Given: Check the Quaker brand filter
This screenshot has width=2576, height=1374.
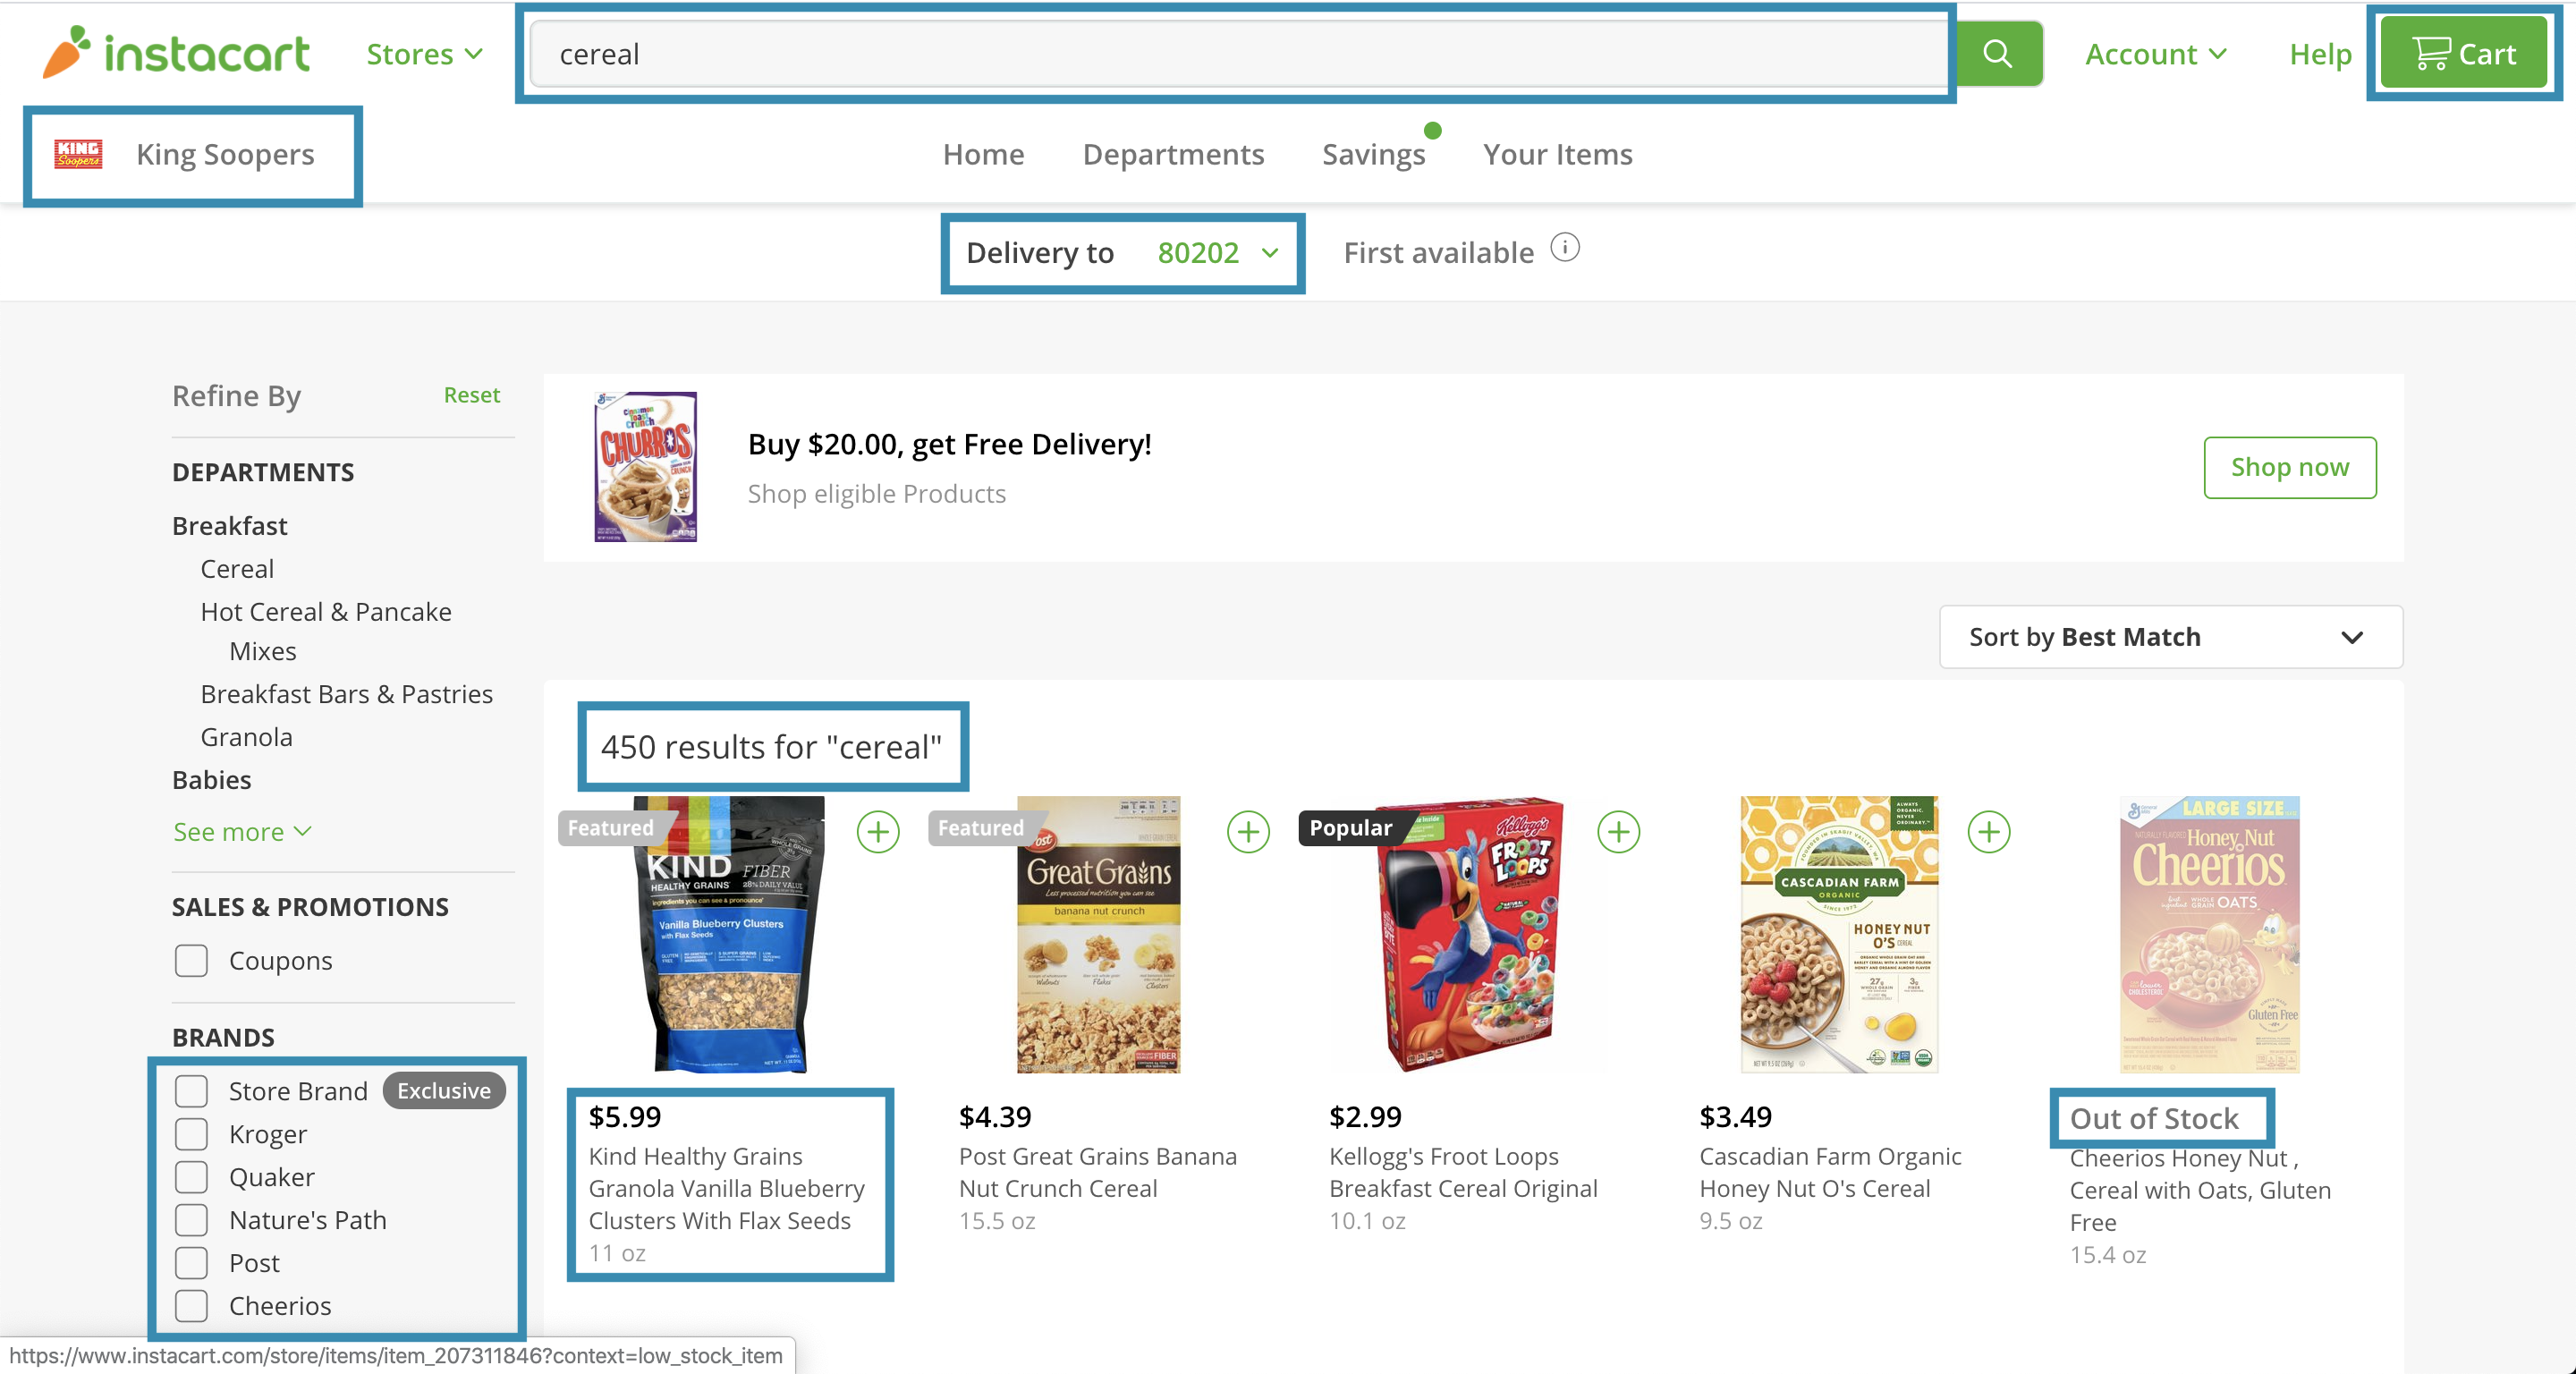Looking at the screenshot, I should (x=191, y=1177).
